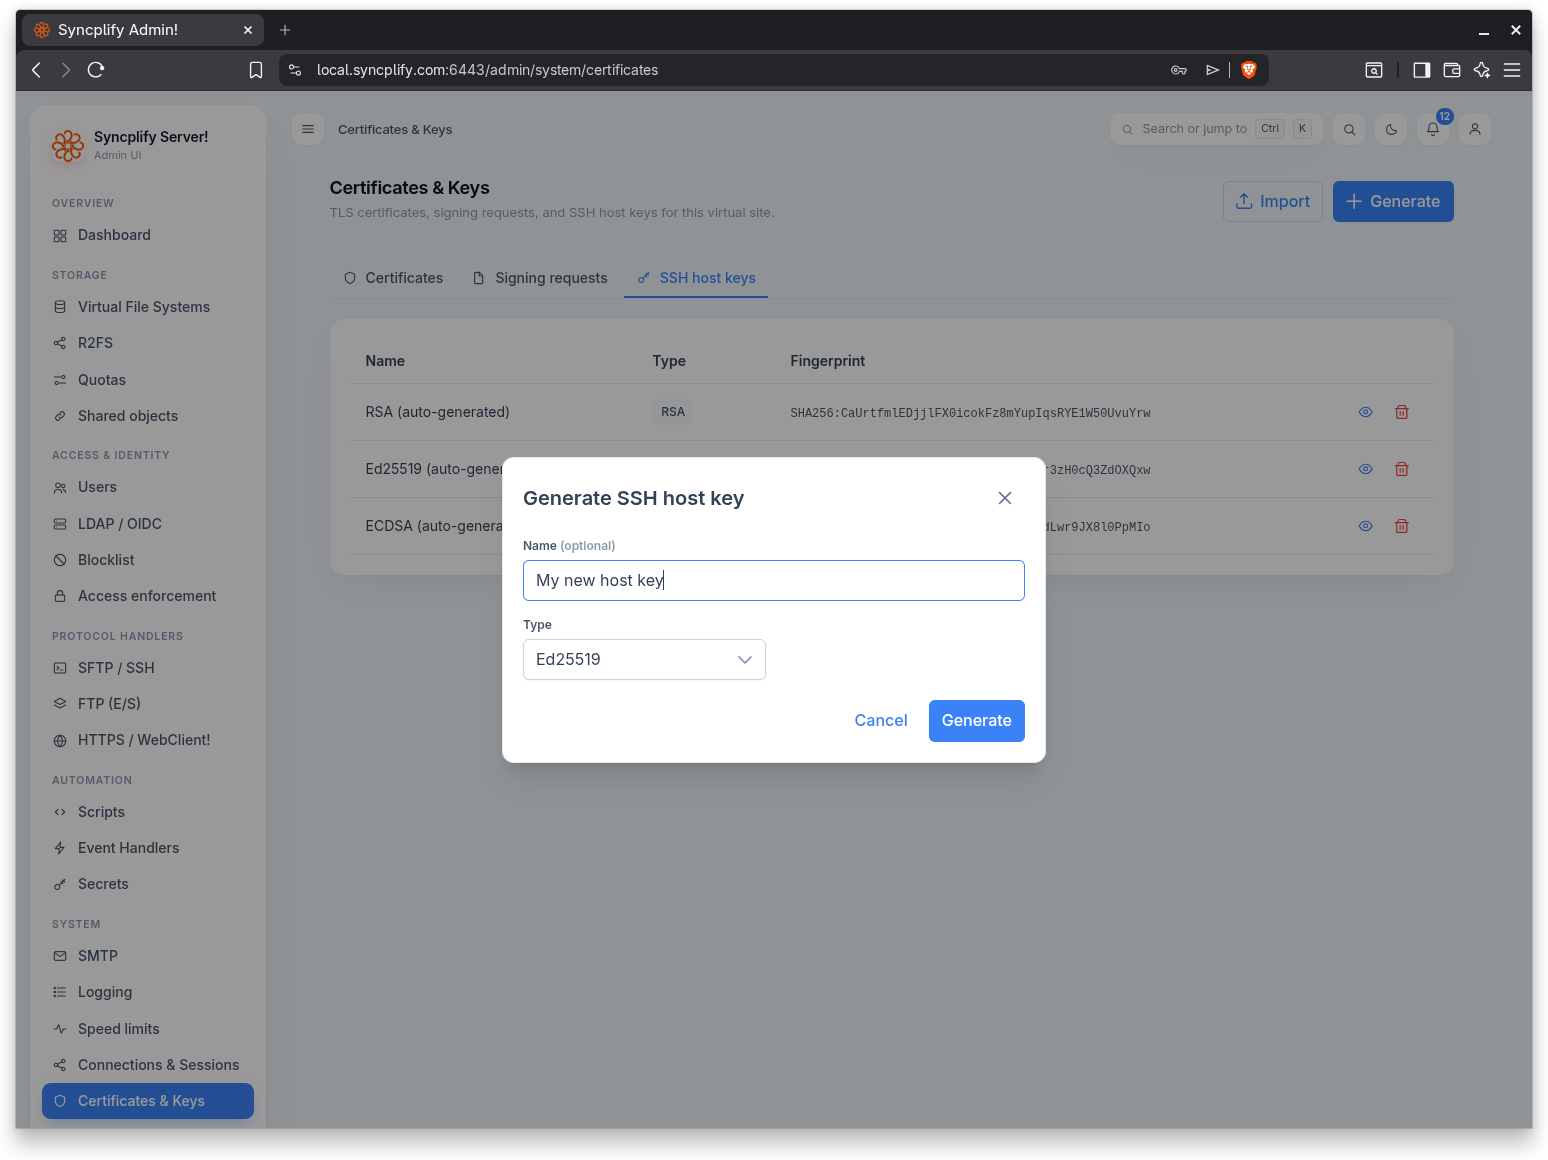The image size is (1548, 1160).
Task: Click the Fingerprint column header
Action: pyautogui.click(x=827, y=361)
